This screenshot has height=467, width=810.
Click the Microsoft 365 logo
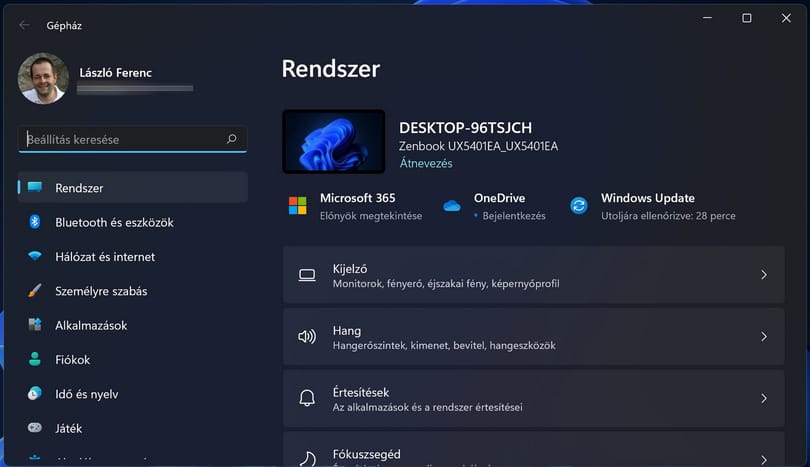[298, 206]
